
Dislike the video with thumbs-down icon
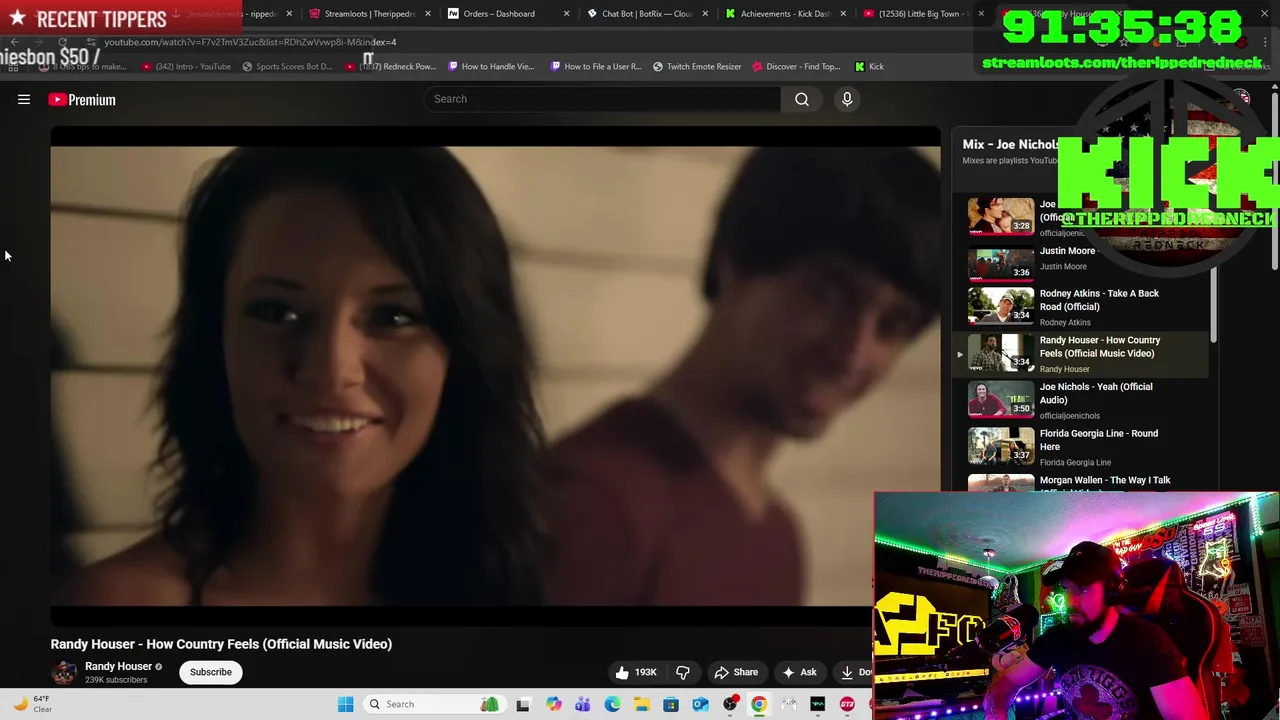click(683, 672)
